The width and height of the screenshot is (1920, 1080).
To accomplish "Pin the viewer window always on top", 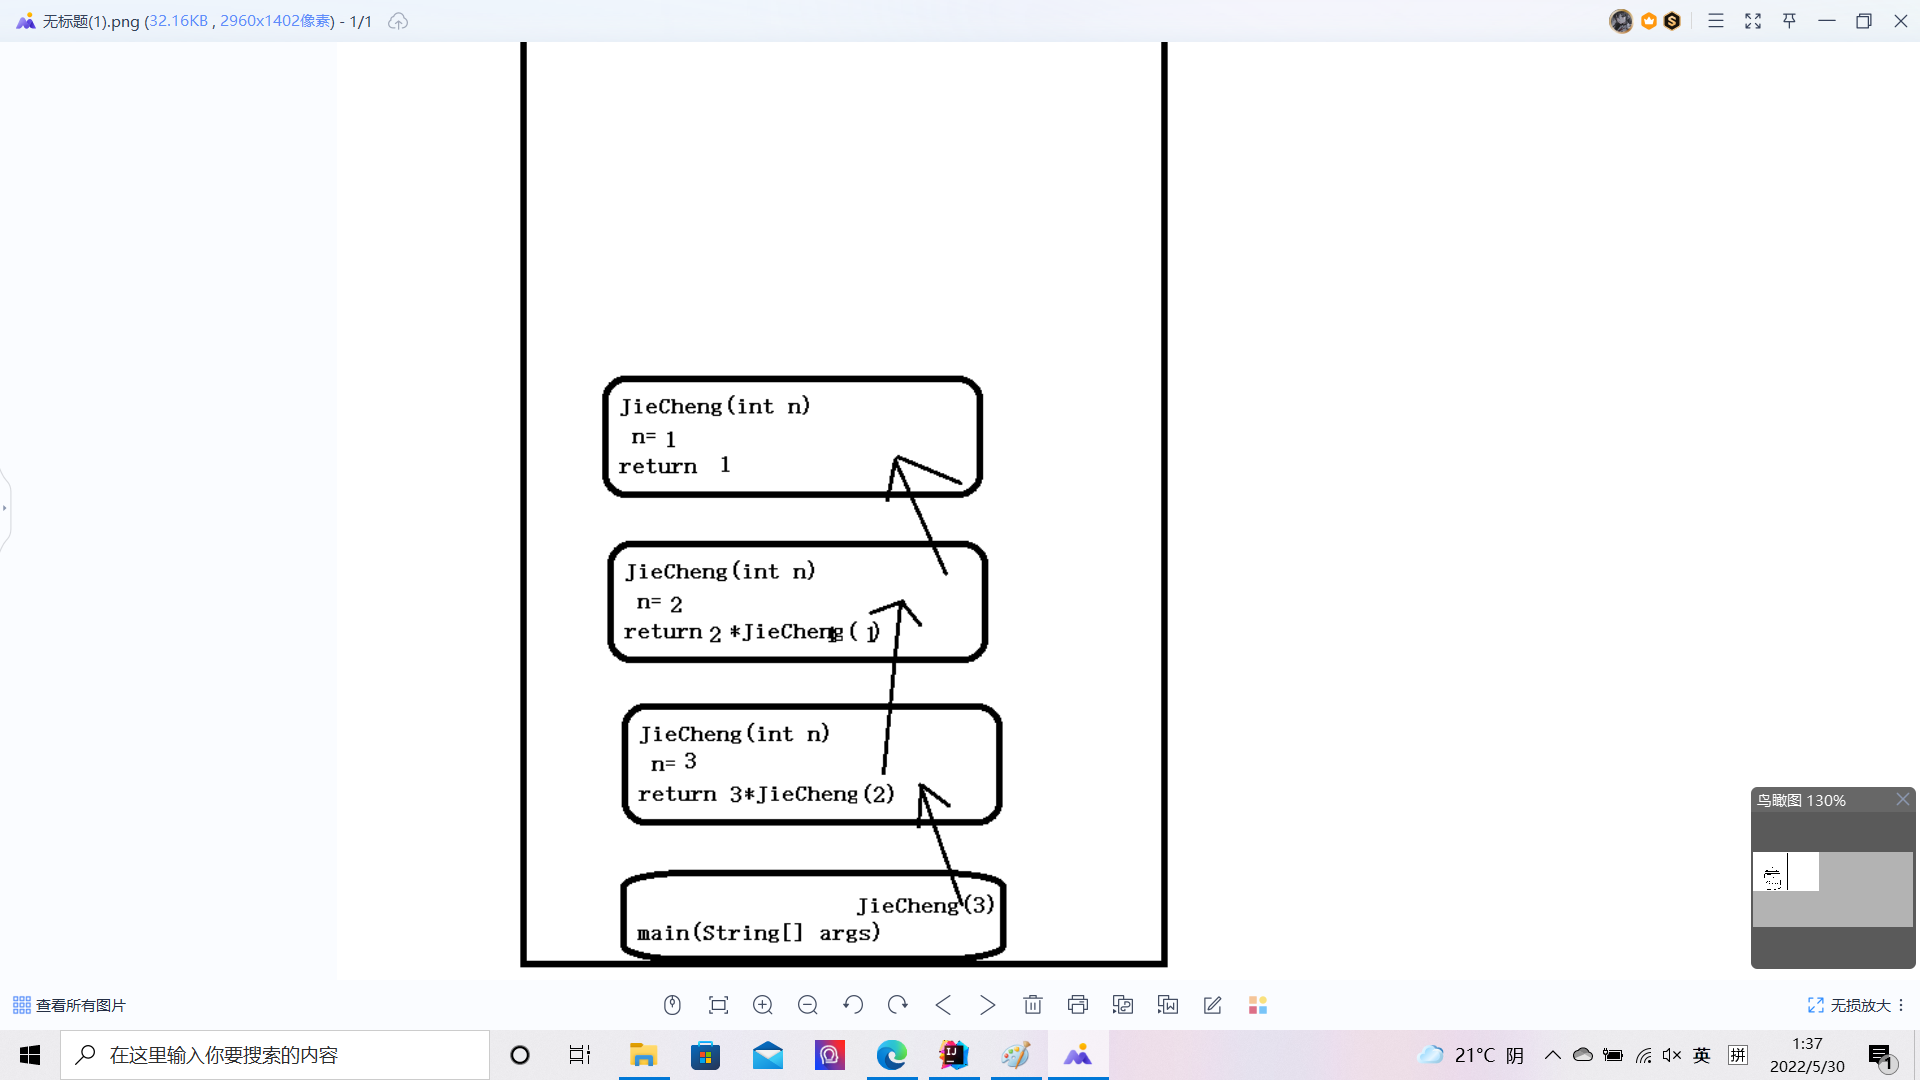I will (1789, 20).
